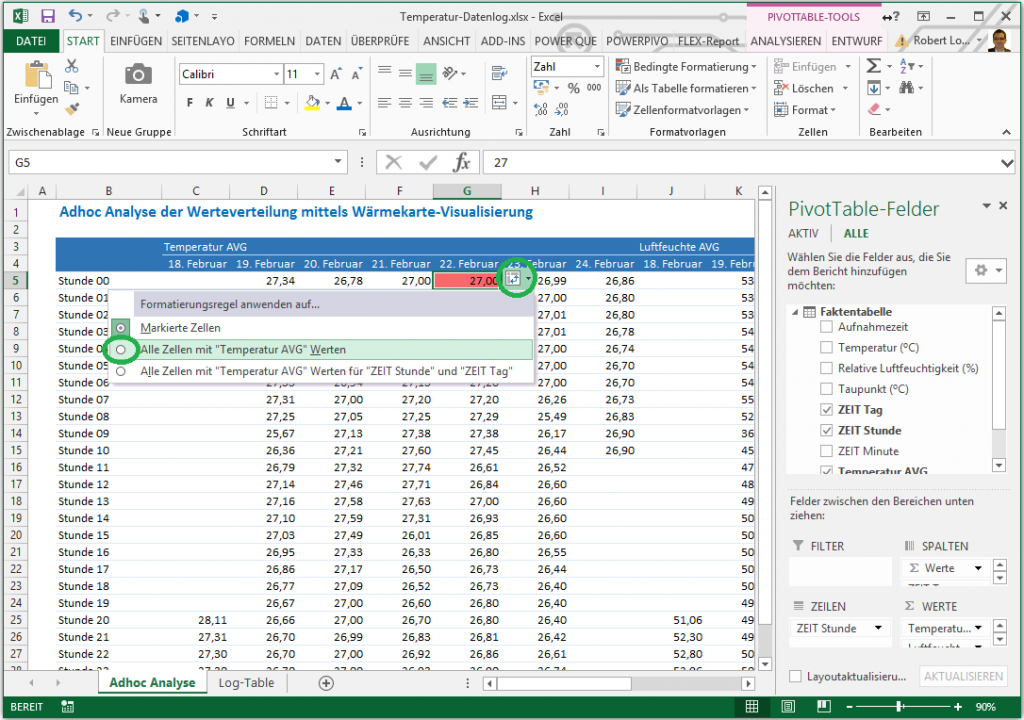This screenshot has width=1024, height=720.
Task: Check the 'Taupunkt (°C)' field checkbox
Action: click(x=826, y=389)
